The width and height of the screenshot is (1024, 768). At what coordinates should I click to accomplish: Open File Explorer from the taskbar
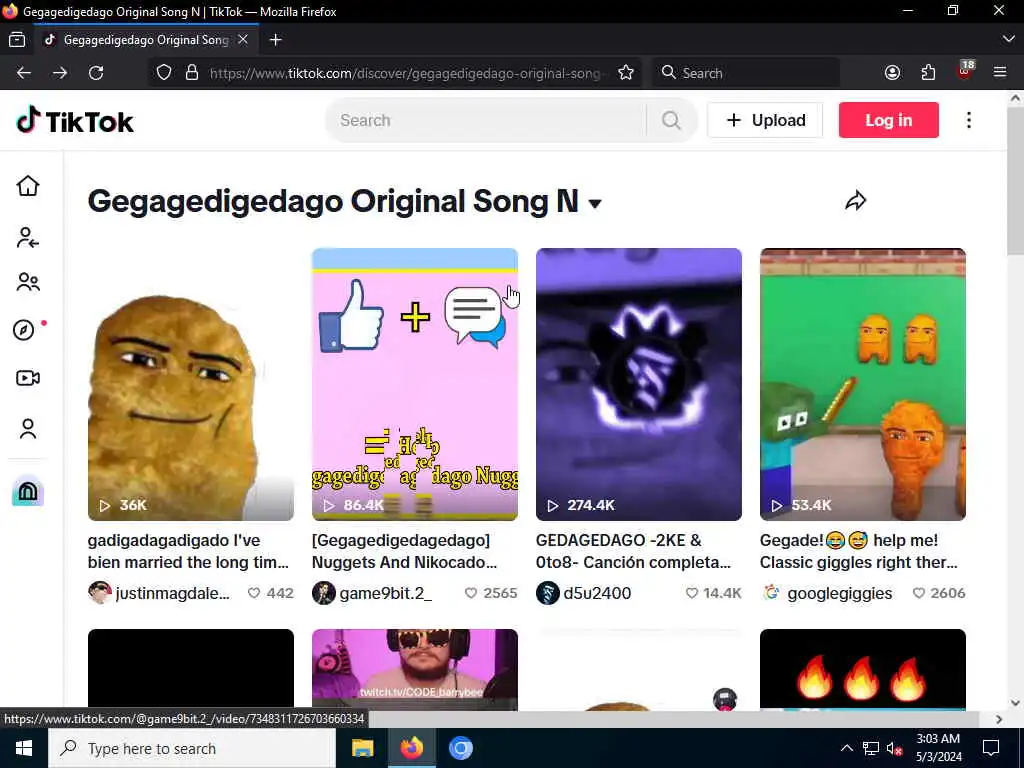tap(362, 748)
